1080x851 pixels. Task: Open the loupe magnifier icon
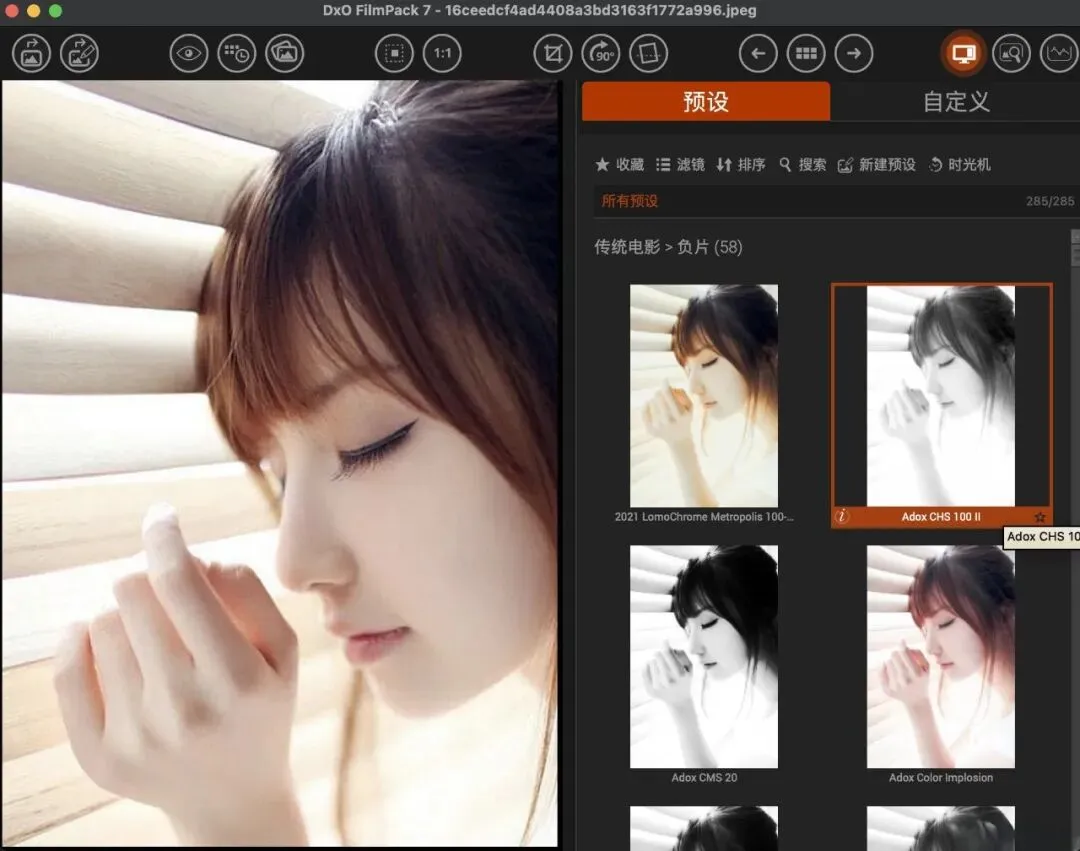pyautogui.click(x=1011, y=53)
